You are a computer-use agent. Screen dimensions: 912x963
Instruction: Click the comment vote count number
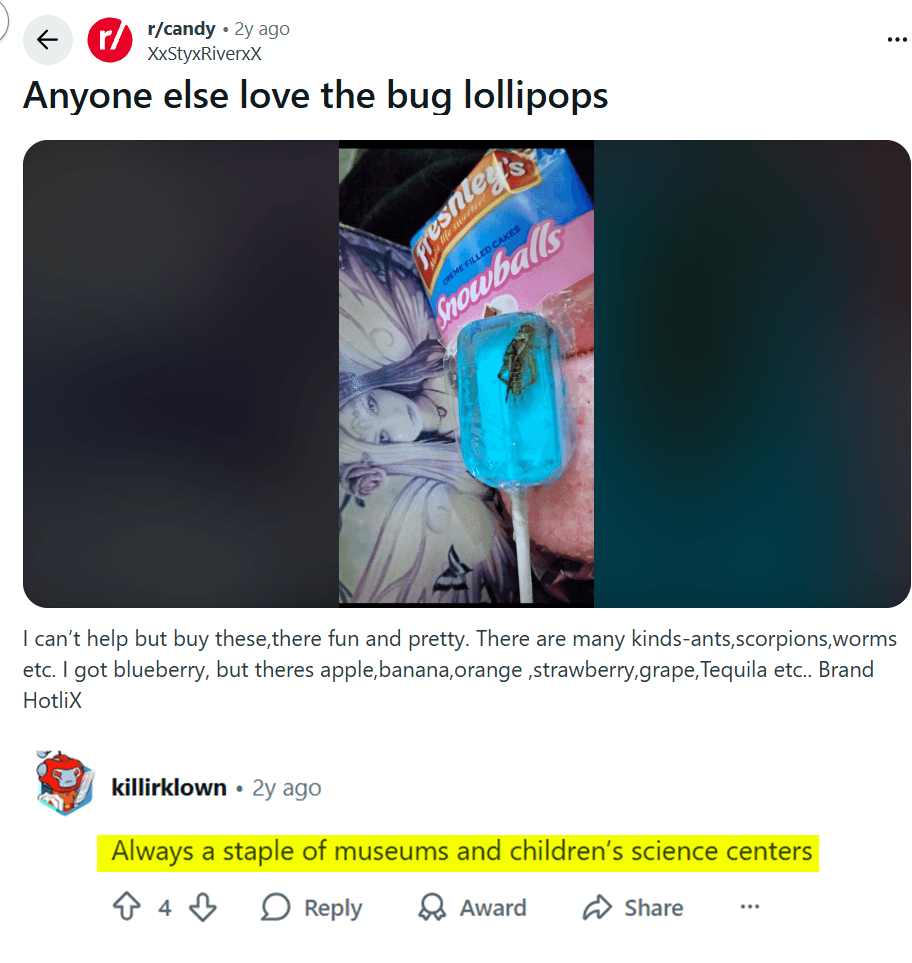[x=165, y=907]
